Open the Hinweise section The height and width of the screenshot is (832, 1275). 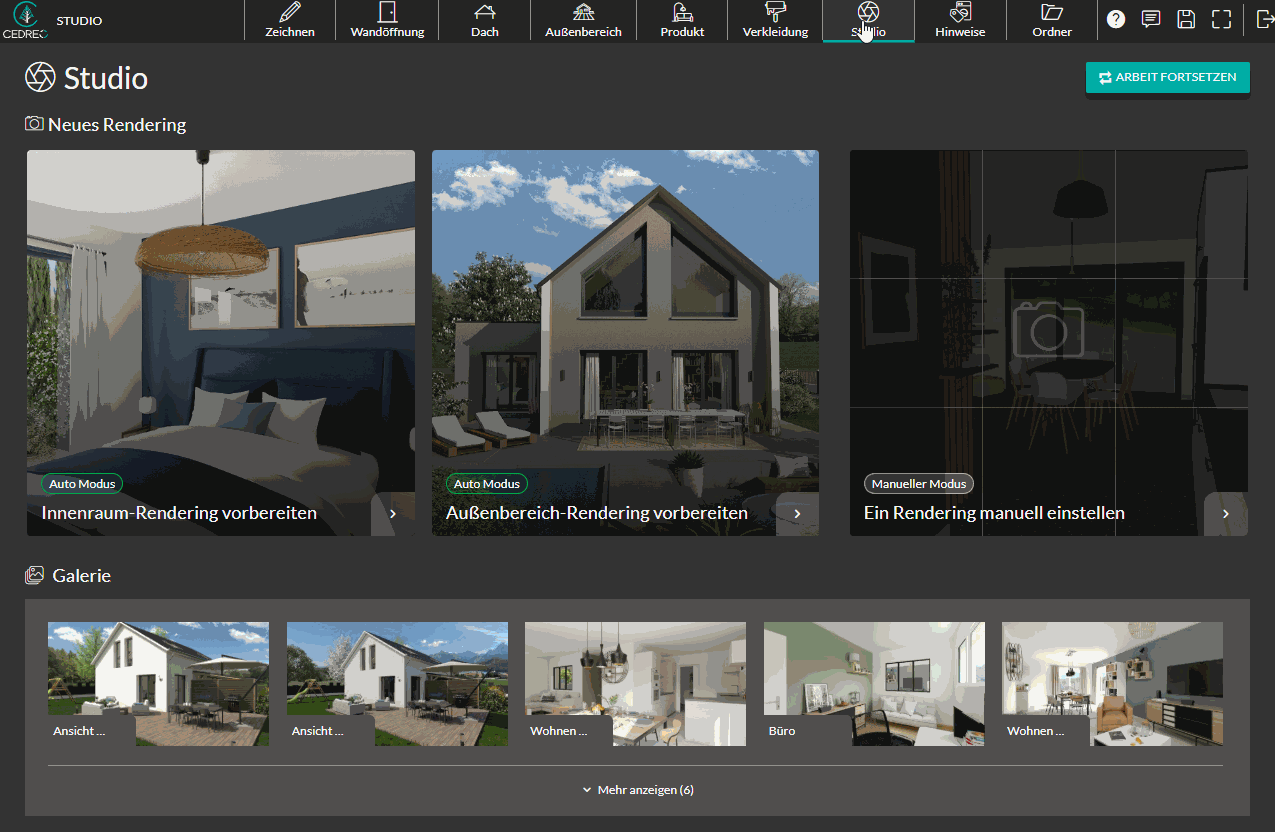coord(960,21)
